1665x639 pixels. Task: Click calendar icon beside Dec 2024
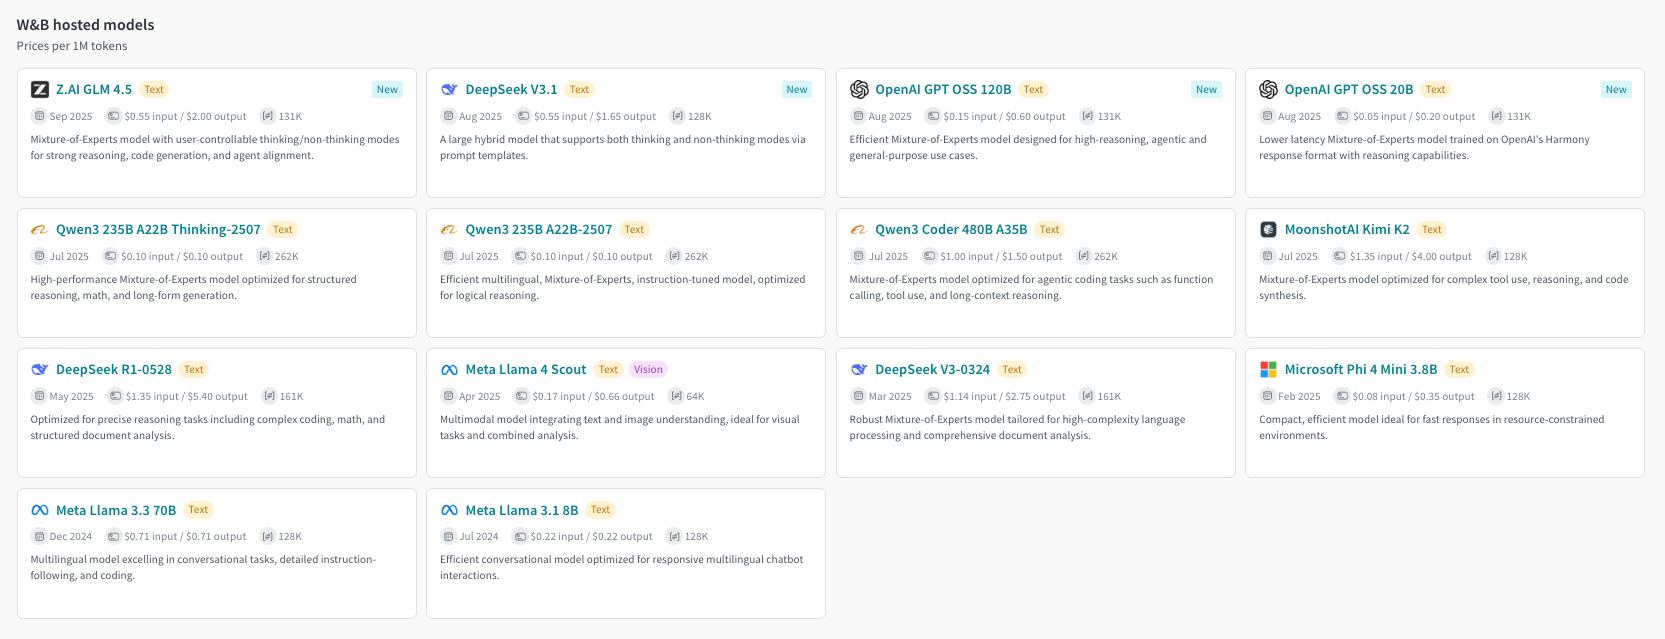pos(39,536)
